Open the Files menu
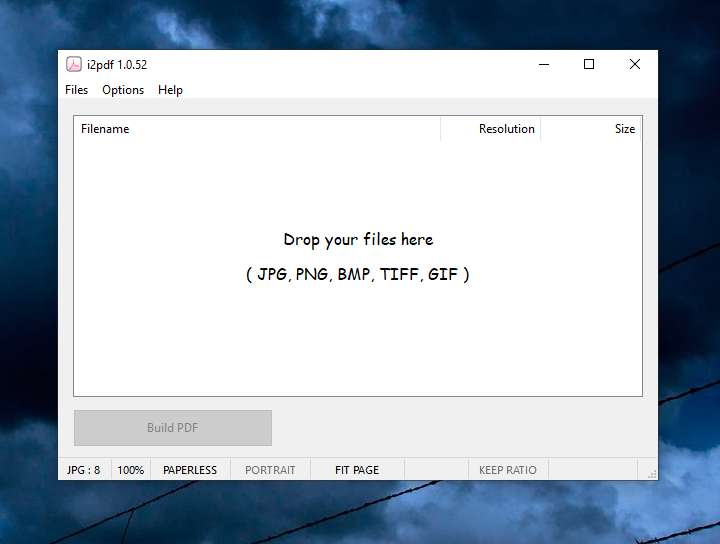This screenshot has width=720, height=544. click(76, 90)
